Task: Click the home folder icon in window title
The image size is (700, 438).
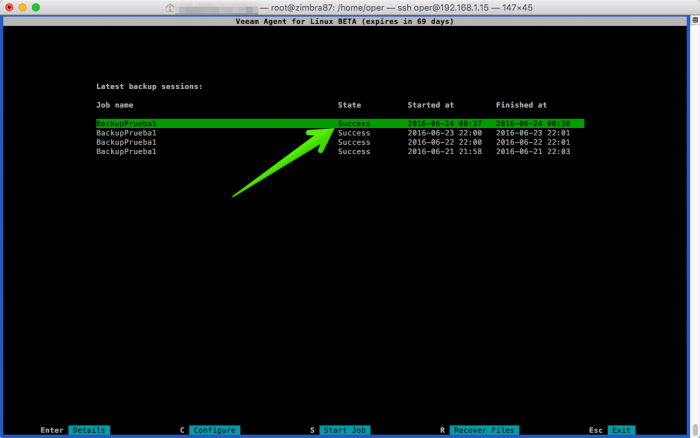Action: coord(170,8)
